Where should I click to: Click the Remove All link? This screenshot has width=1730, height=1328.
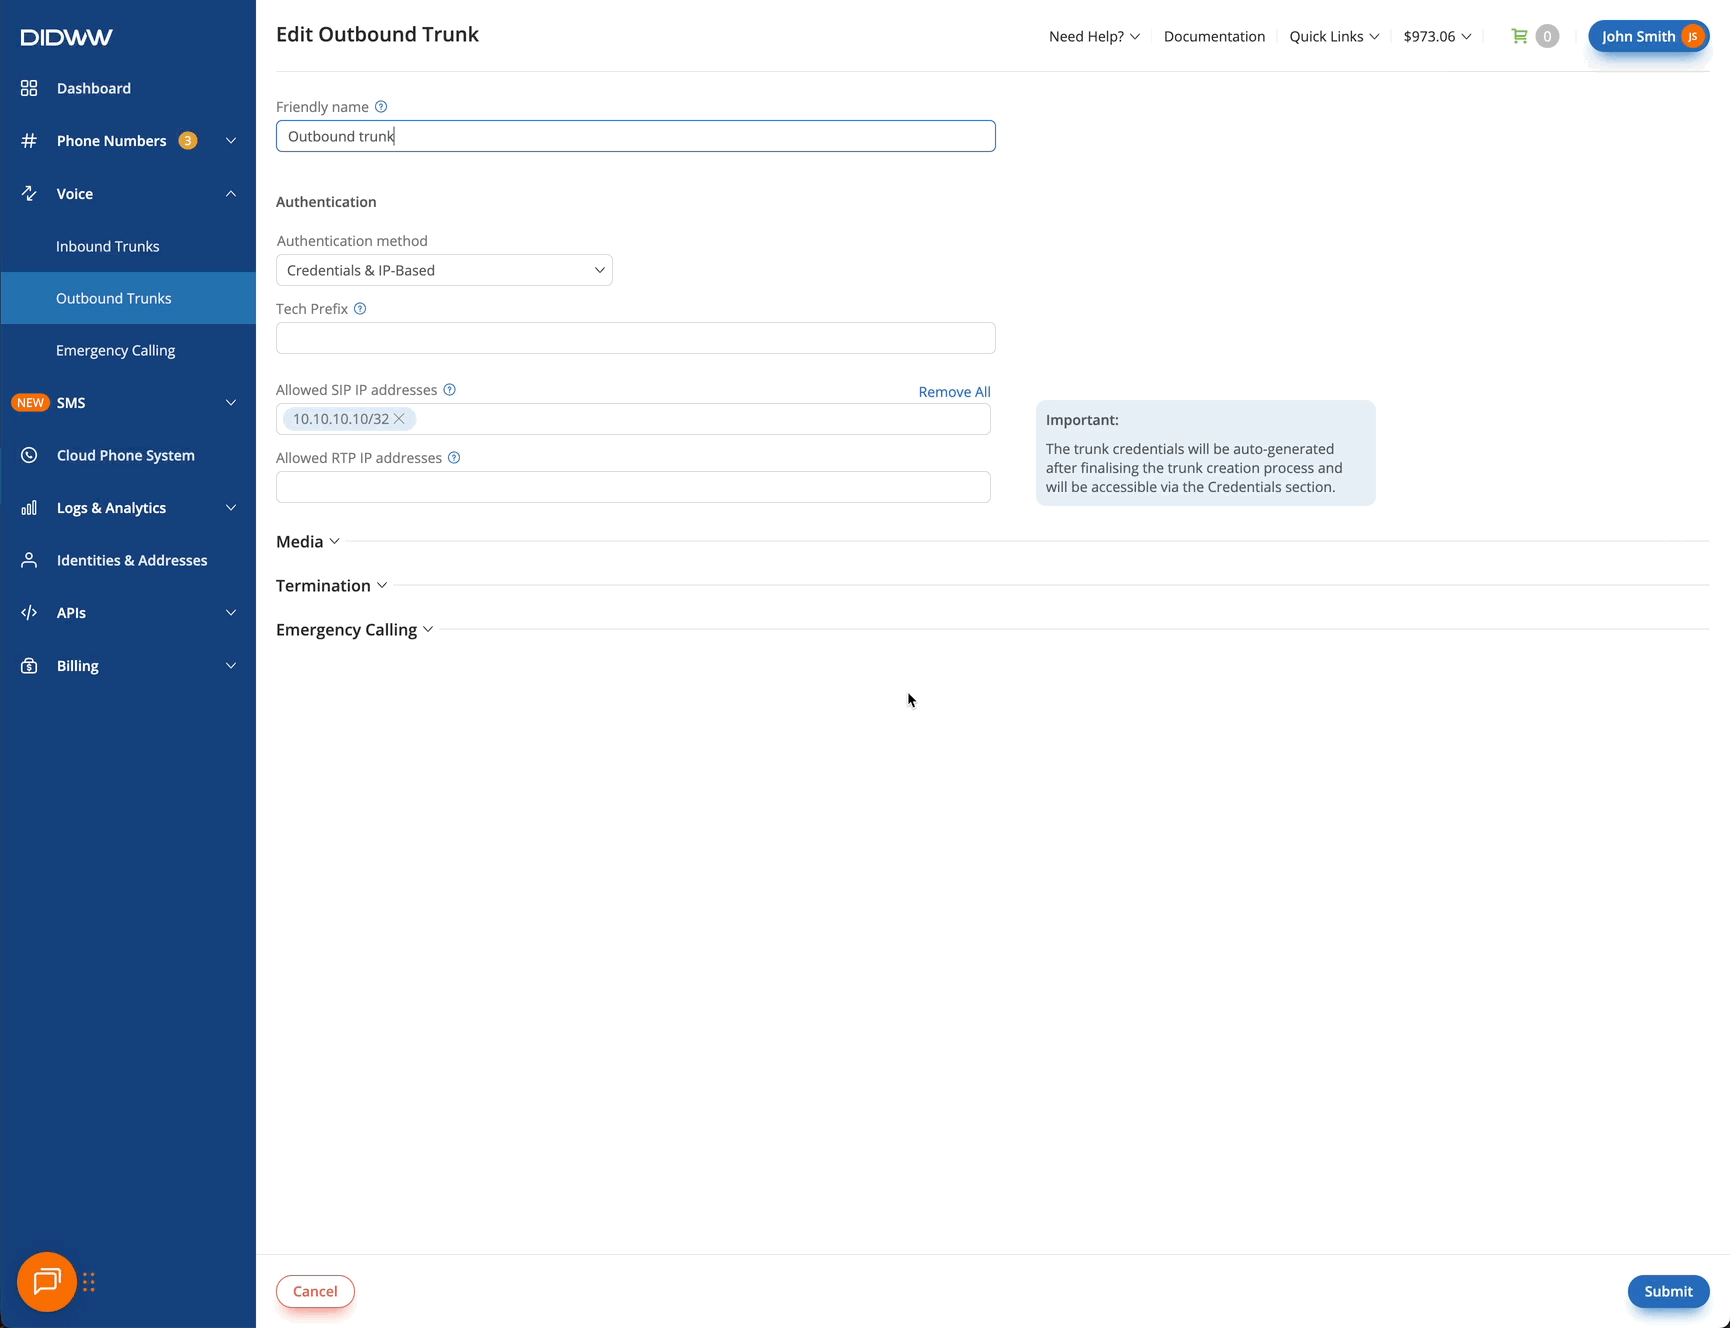tap(954, 392)
